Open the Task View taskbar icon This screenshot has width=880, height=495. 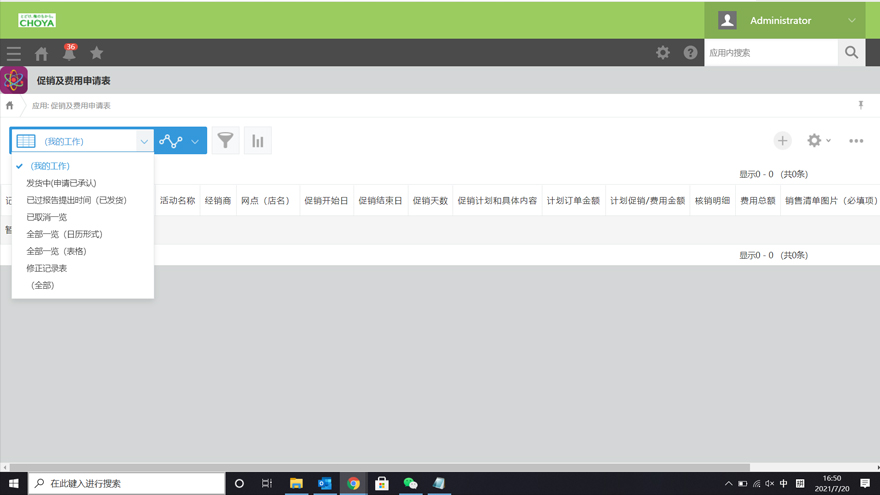click(267, 483)
